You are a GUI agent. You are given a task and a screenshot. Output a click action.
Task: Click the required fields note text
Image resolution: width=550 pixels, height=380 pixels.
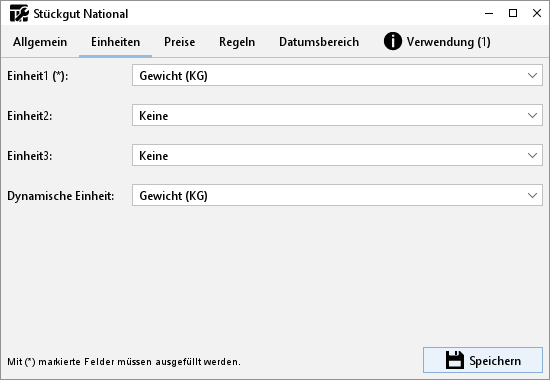124,362
